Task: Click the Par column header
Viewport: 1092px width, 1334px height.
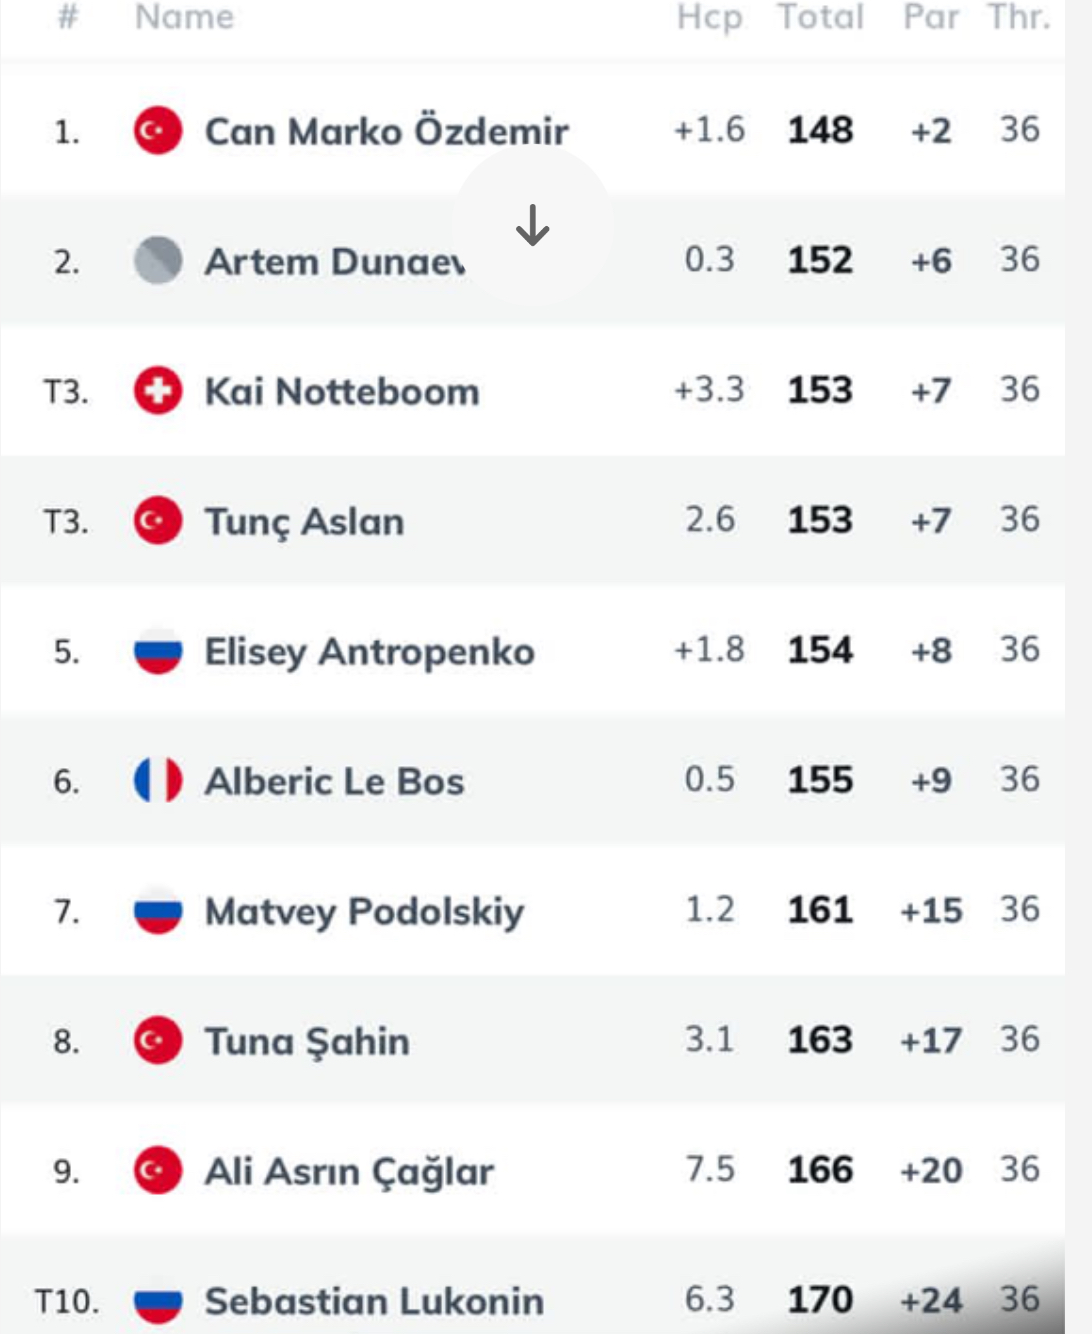Action: click(931, 17)
